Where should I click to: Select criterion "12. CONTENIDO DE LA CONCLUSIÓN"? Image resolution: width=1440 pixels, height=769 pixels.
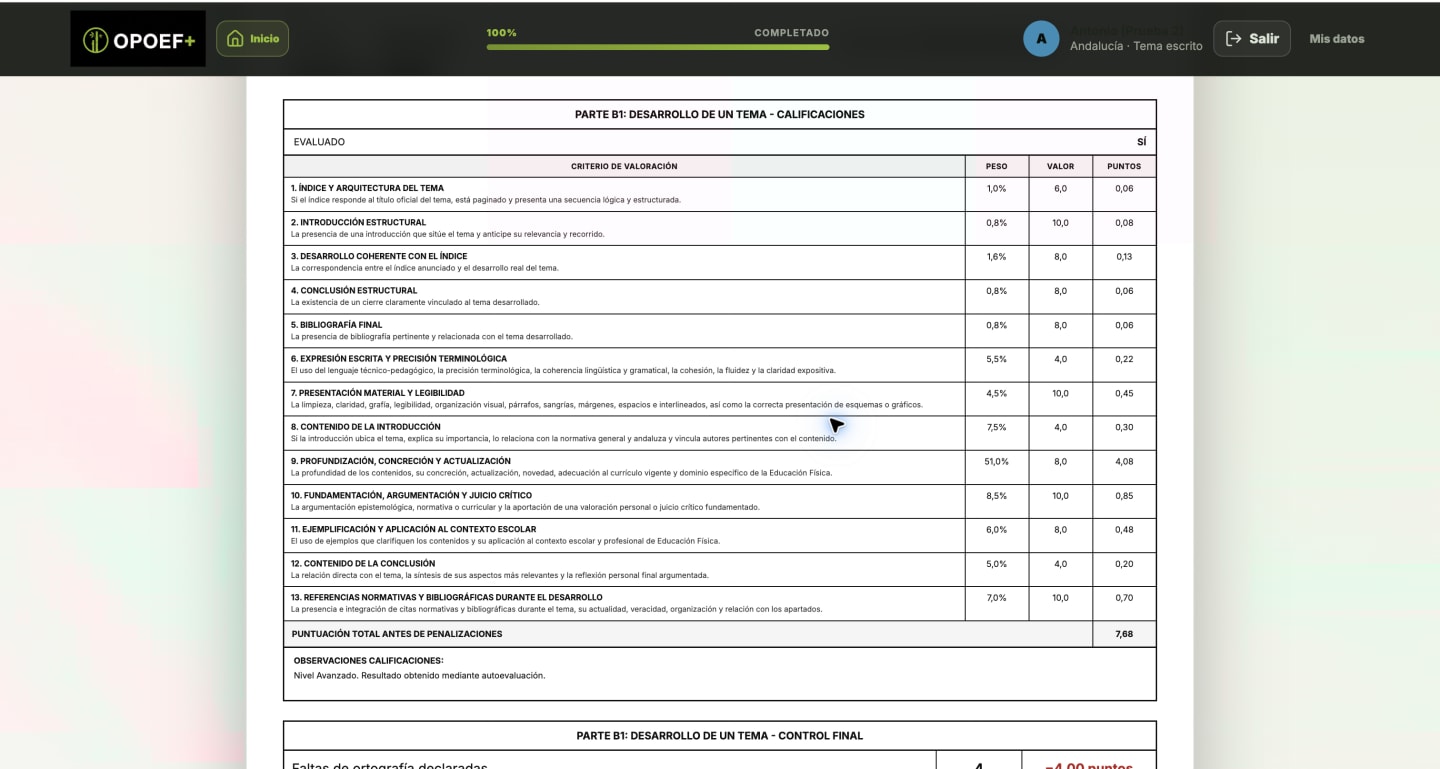pyautogui.click(x=363, y=563)
